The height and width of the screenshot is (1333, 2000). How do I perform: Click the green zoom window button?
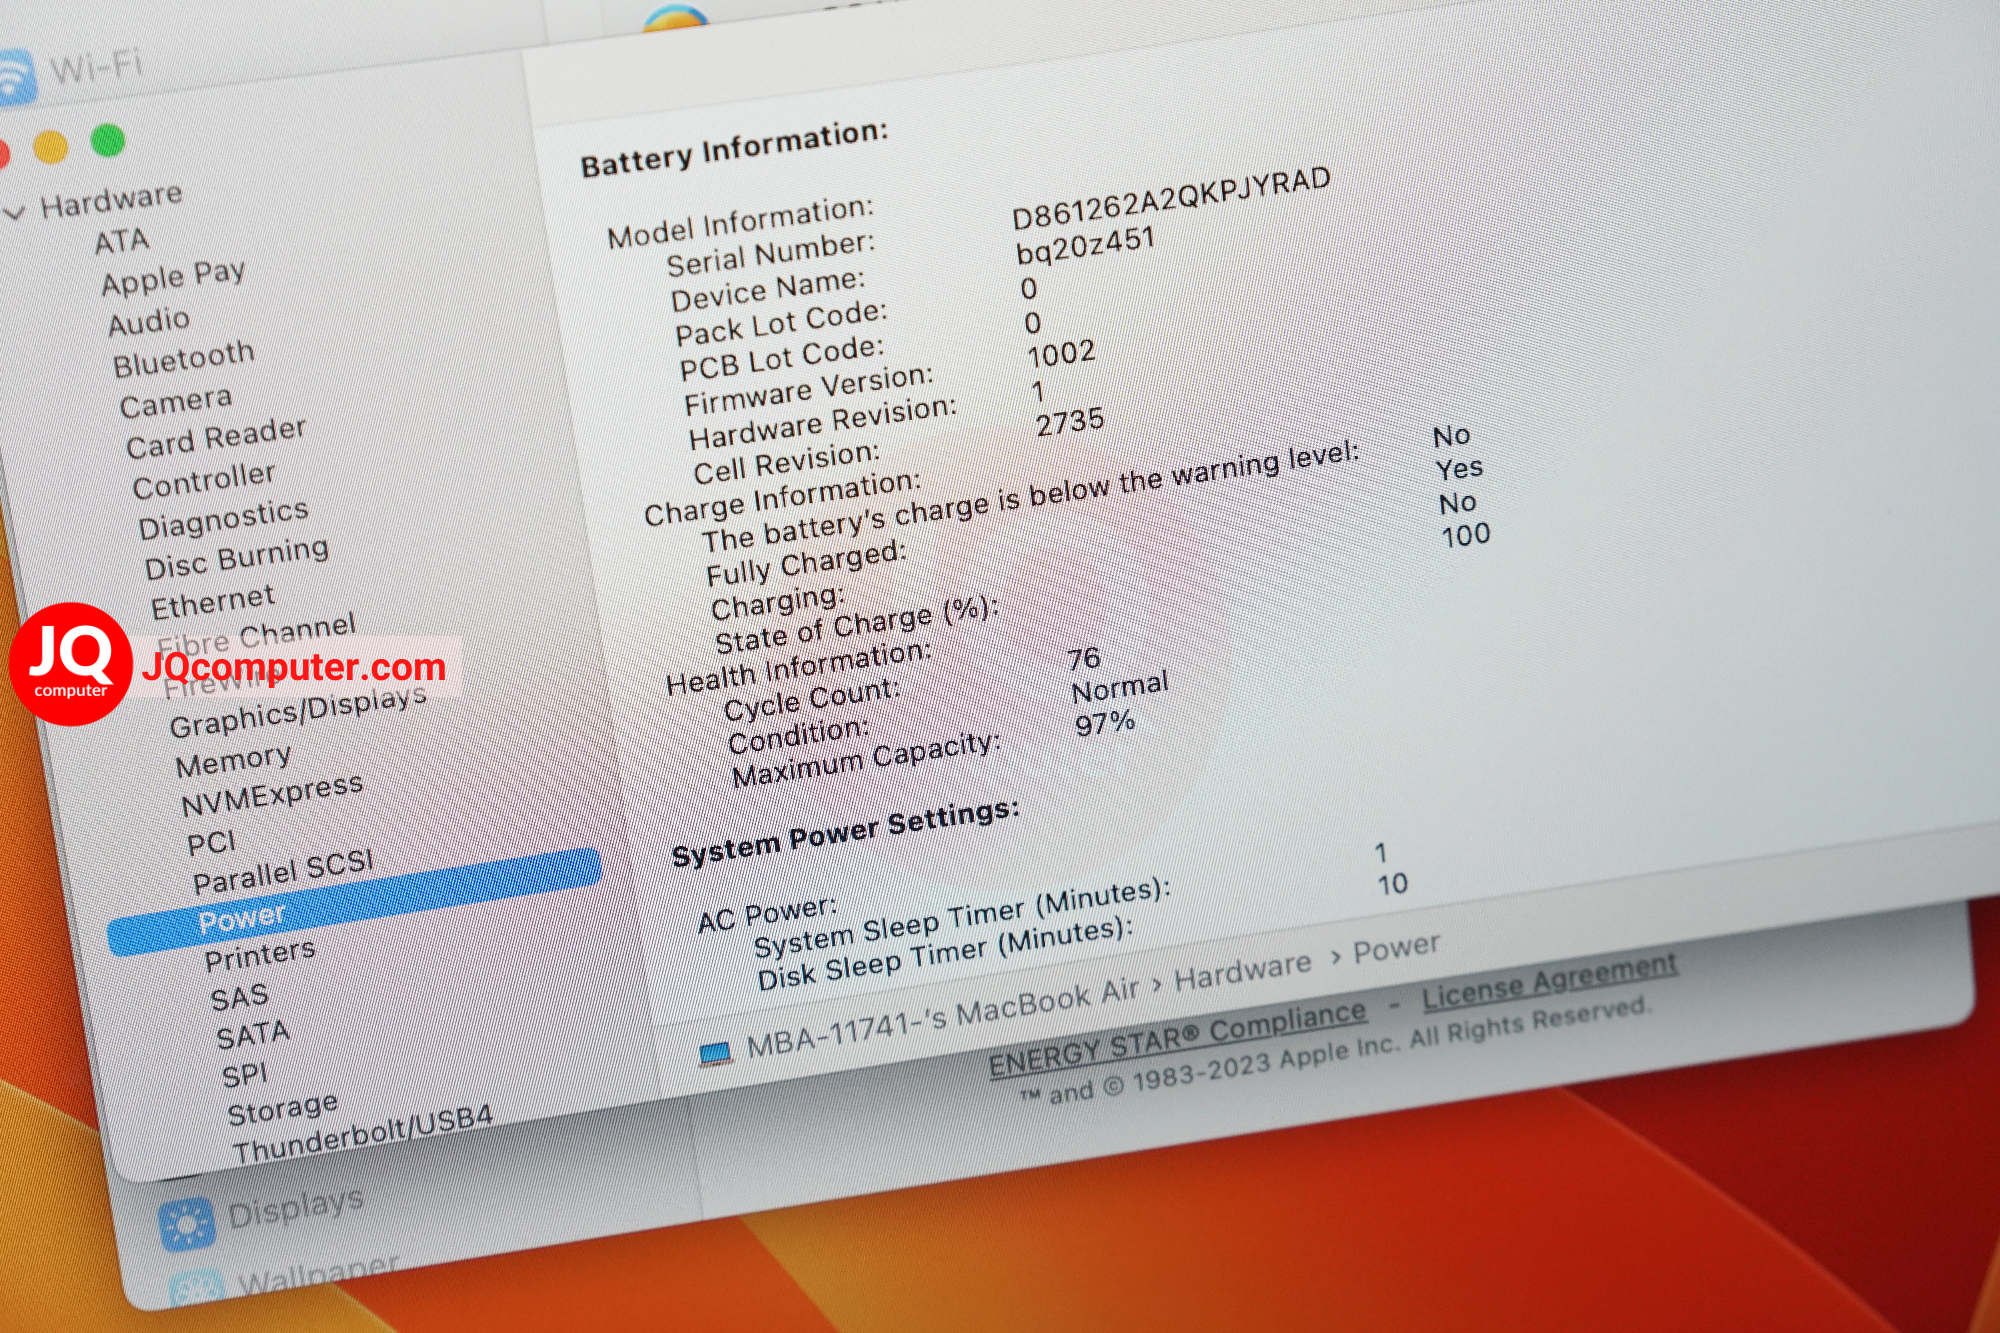[x=108, y=140]
